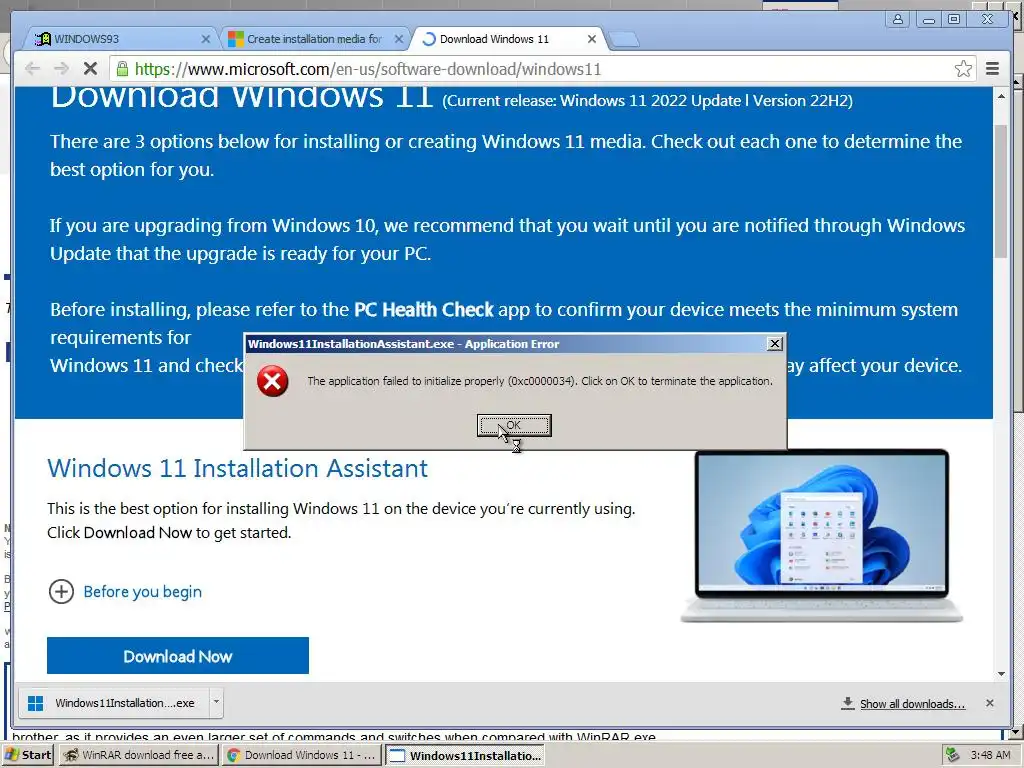Viewport: 1024px width, 768px height.
Task: Switch to WinRAR download taskbar window
Action: click(x=138, y=755)
